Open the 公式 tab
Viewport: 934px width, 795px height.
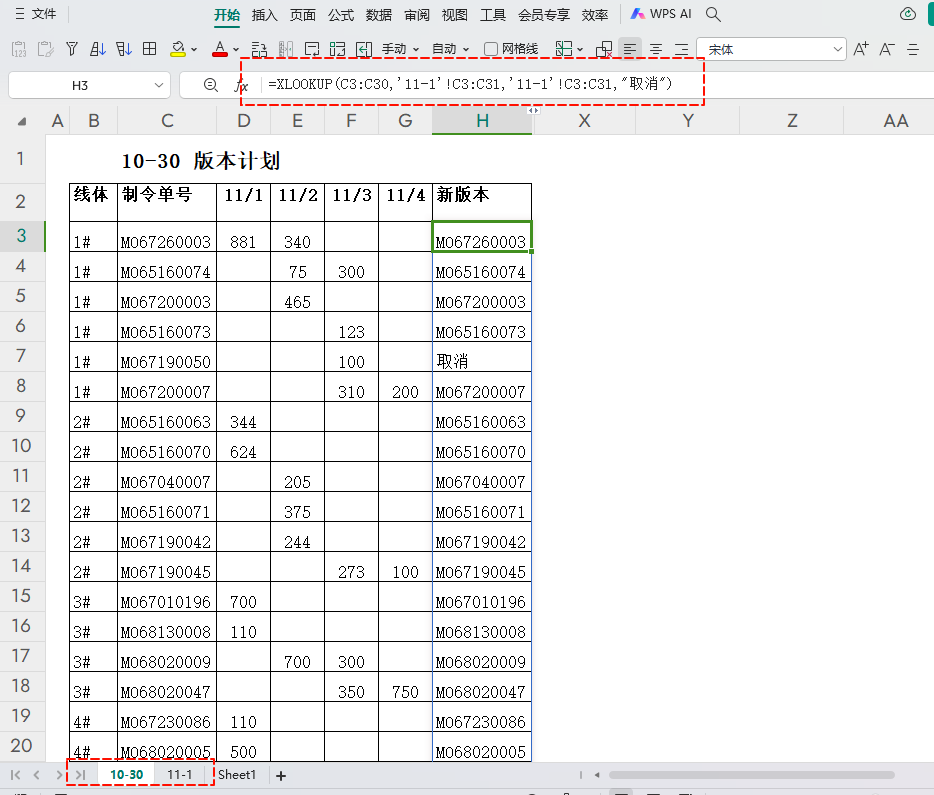click(x=341, y=15)
